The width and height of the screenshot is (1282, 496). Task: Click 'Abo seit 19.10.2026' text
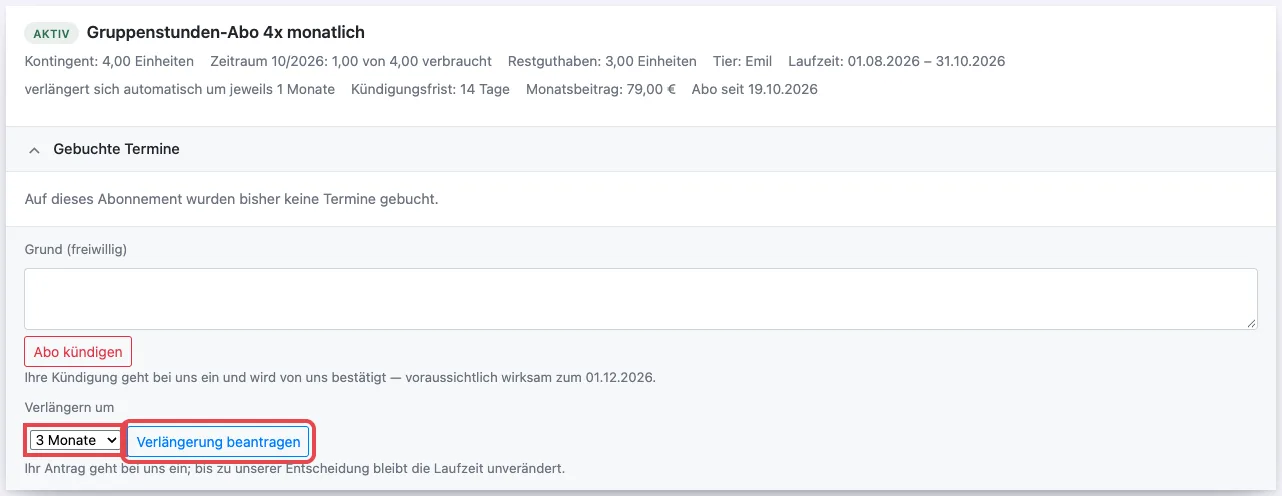755,89
